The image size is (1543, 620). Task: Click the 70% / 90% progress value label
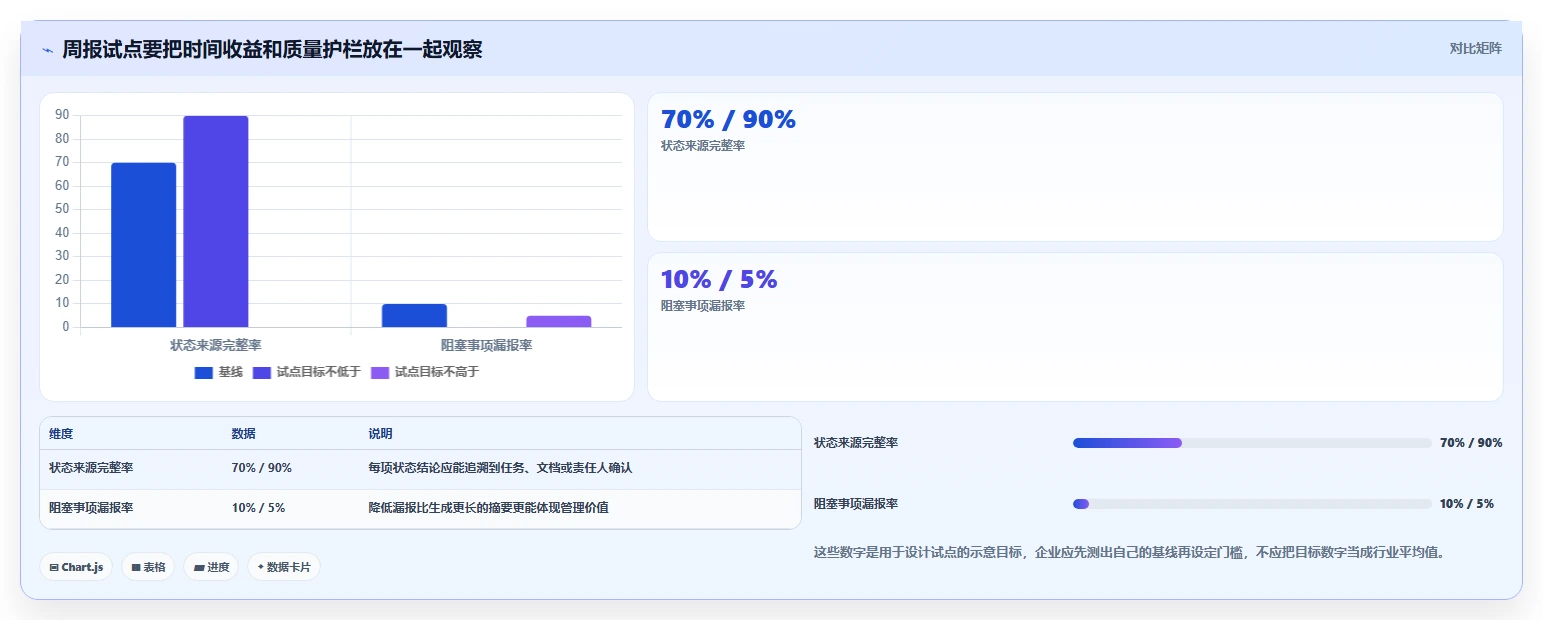pos(1471,443)
